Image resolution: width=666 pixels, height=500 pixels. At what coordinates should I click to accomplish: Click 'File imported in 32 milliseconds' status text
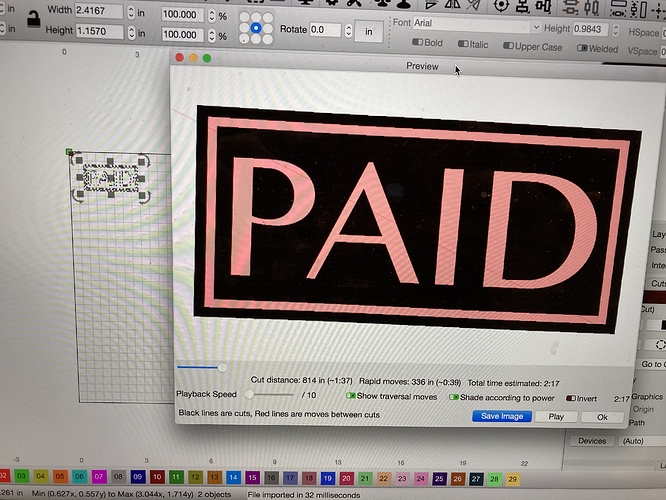(x=304, y=495)
